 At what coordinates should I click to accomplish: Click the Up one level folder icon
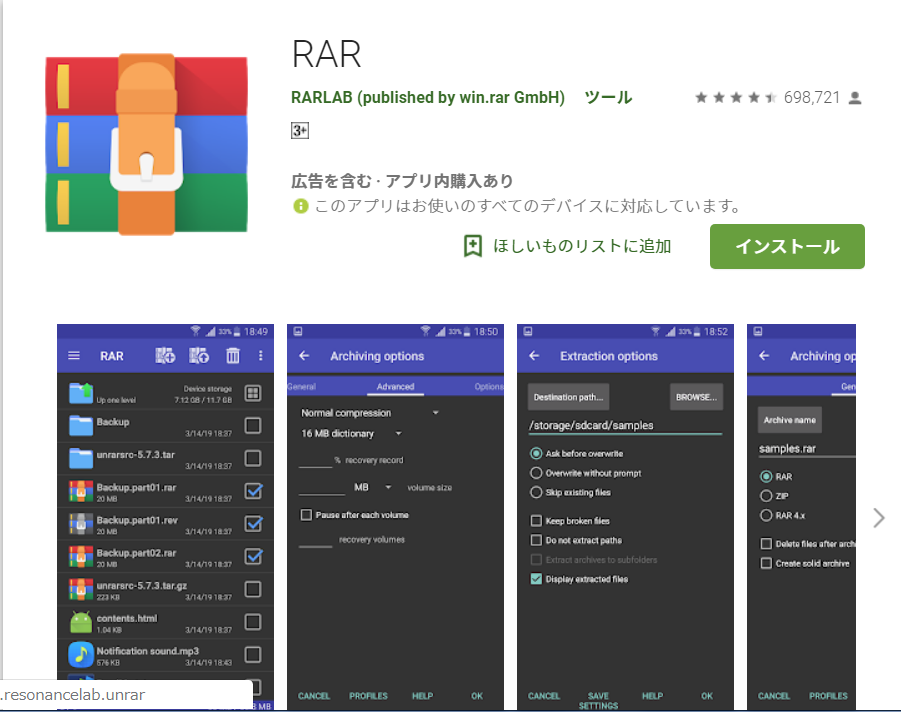80,393
